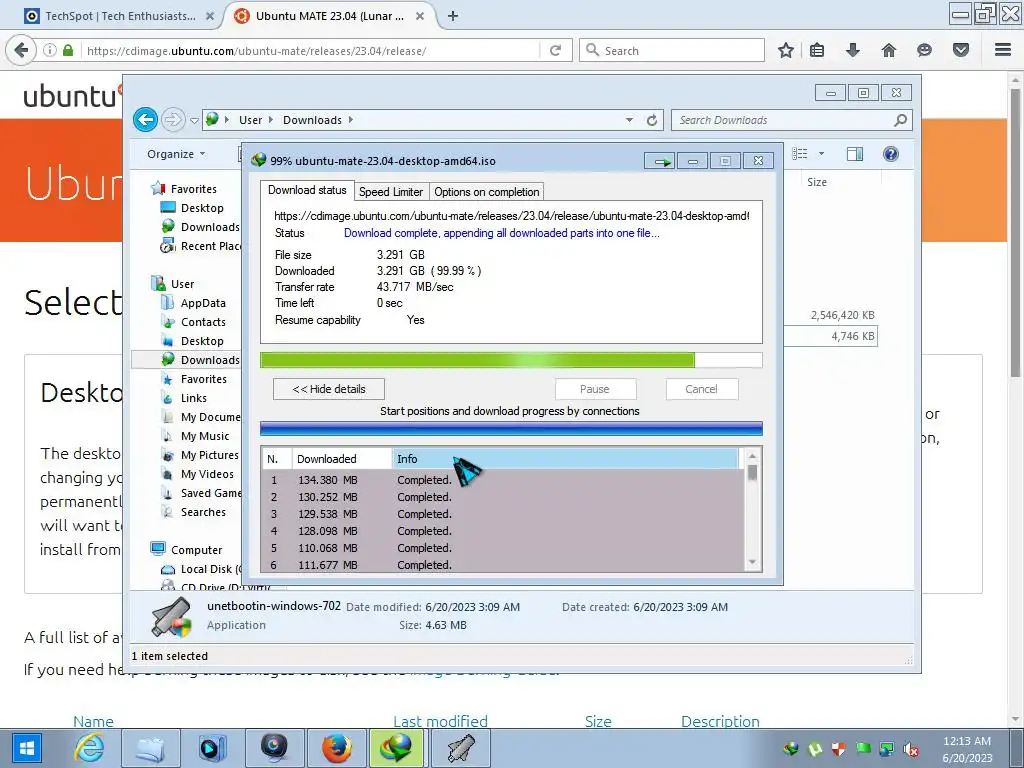This screenshot has height=768, width=1024.
Task: Click Firefox back navigation arrow
Action: (x=22, y=50)
